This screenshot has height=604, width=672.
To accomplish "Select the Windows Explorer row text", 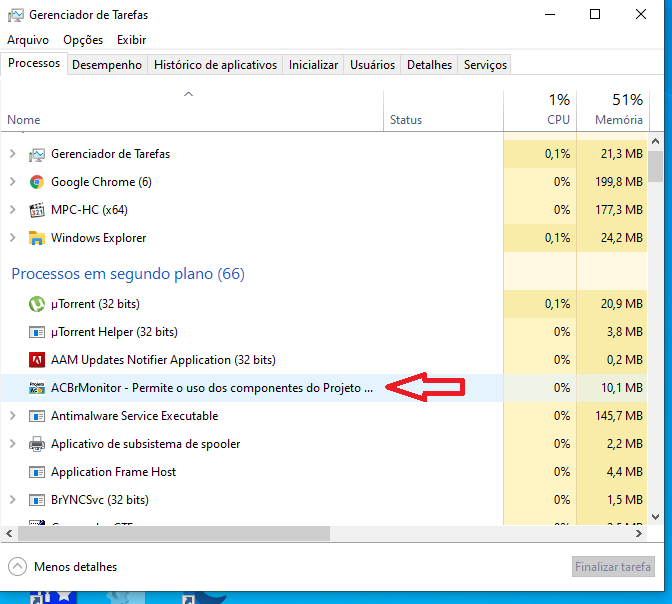I will [99, 238].
